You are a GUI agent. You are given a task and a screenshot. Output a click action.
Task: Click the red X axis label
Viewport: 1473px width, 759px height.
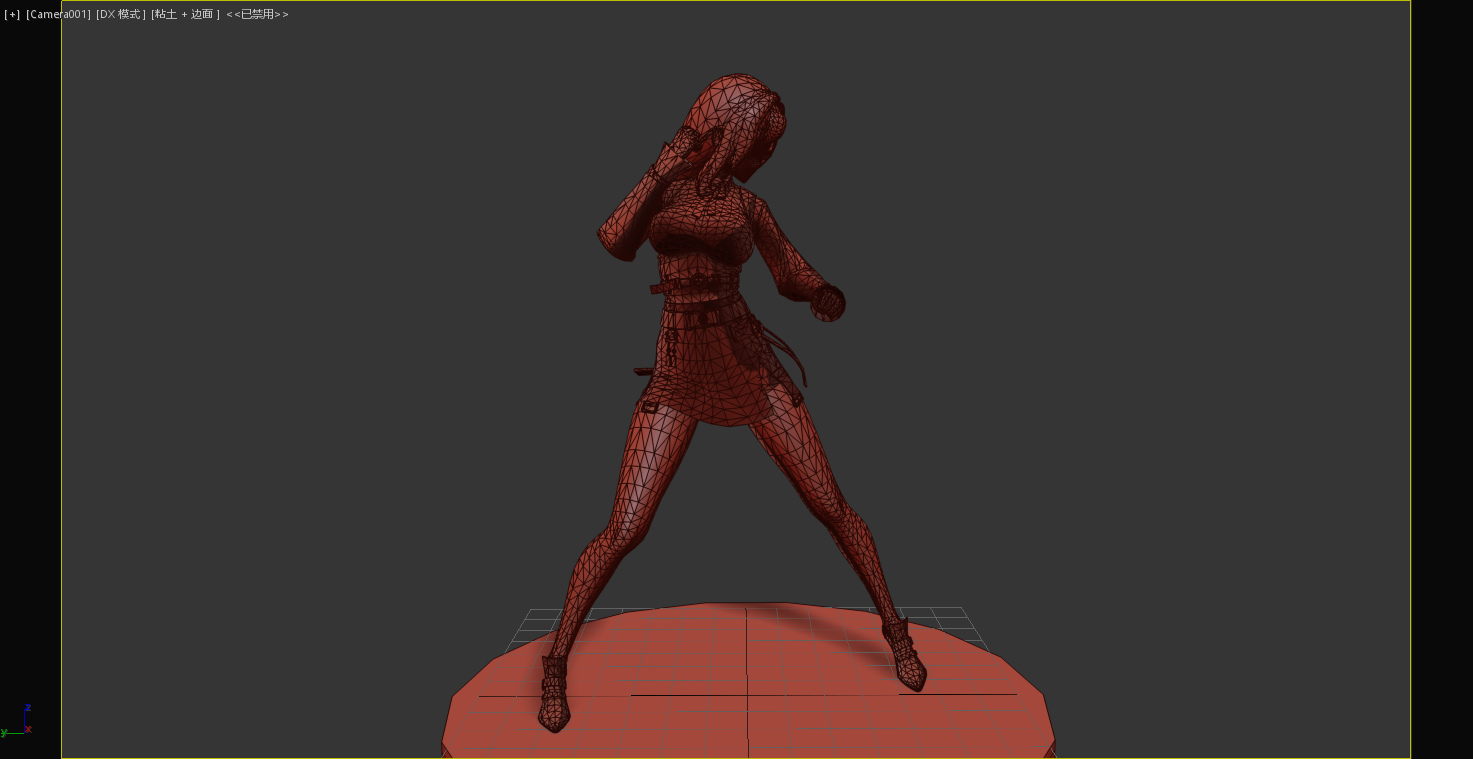tap(29, 730)
